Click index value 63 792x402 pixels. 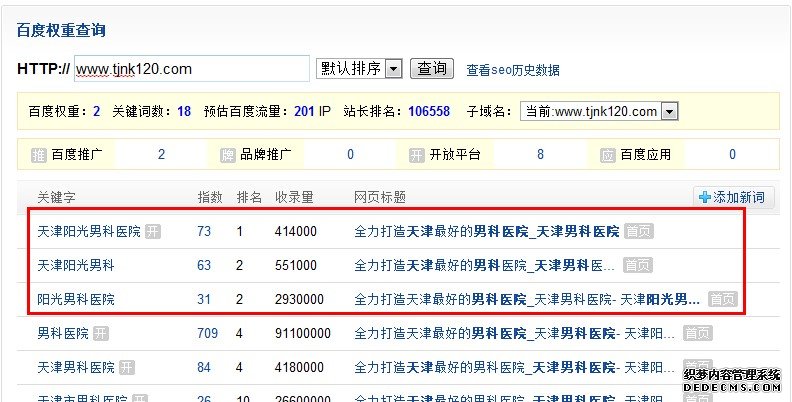point(204,266)
